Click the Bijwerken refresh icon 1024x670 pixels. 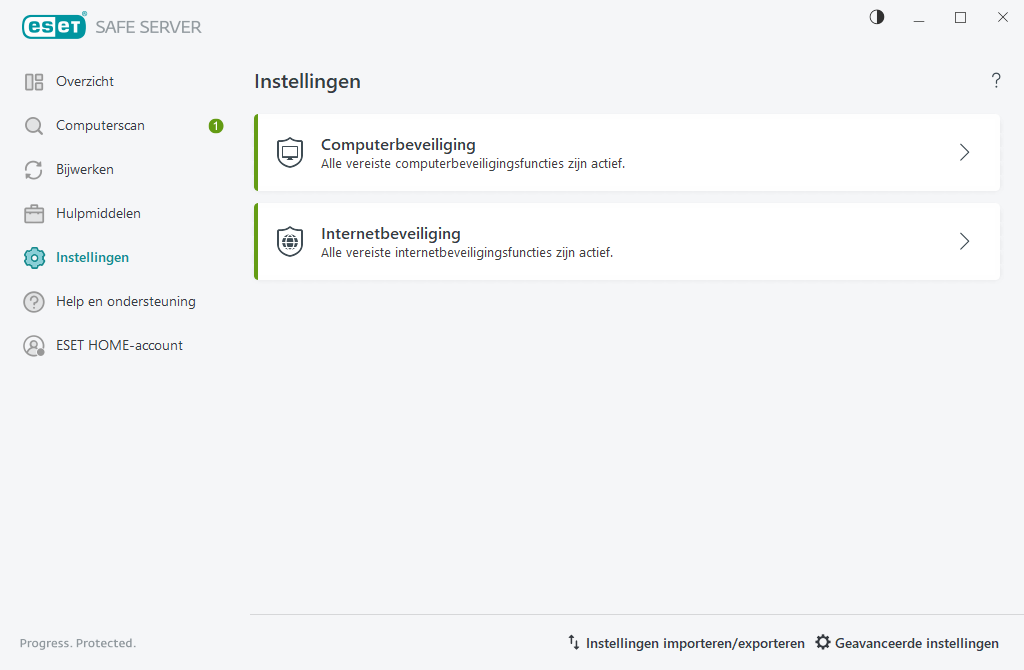coord(33,169)
